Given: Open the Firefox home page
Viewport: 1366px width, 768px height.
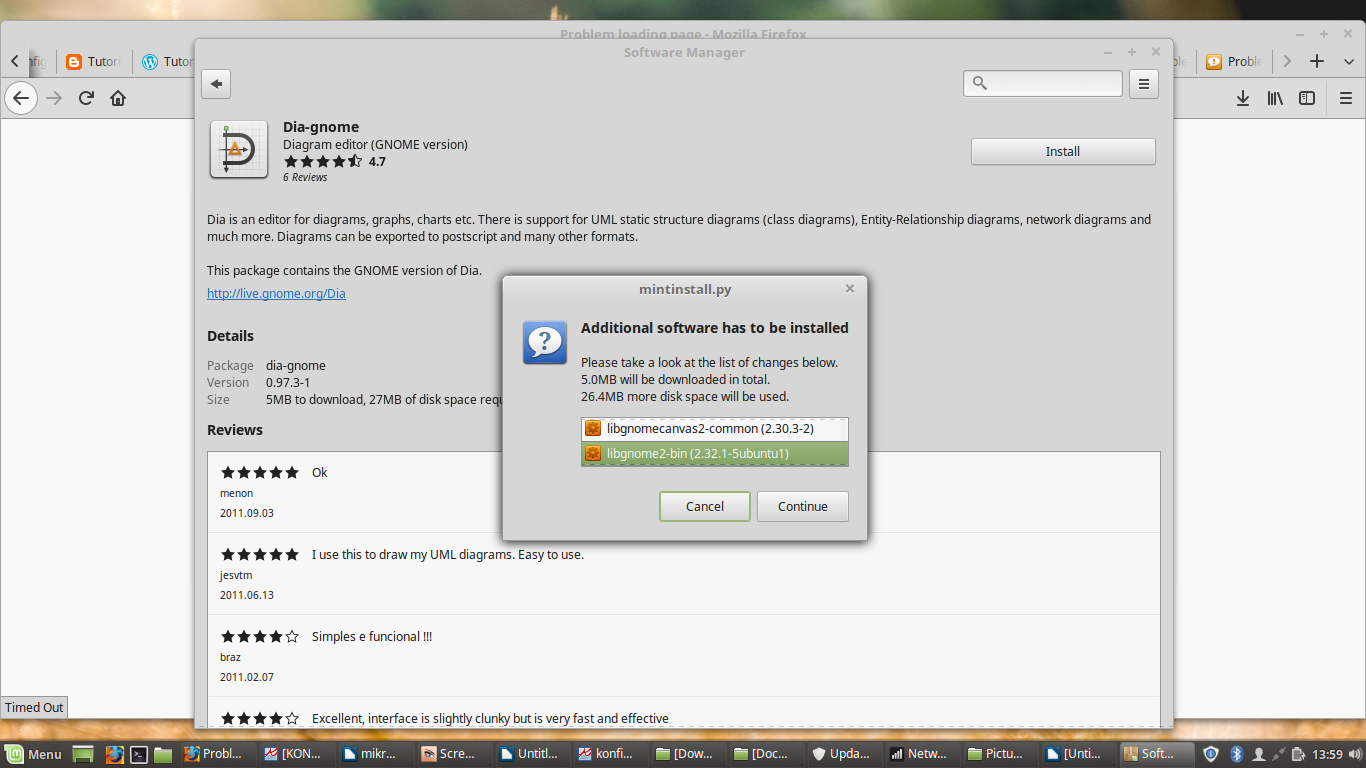Looking at the screenshot, I should click(118, 98).
